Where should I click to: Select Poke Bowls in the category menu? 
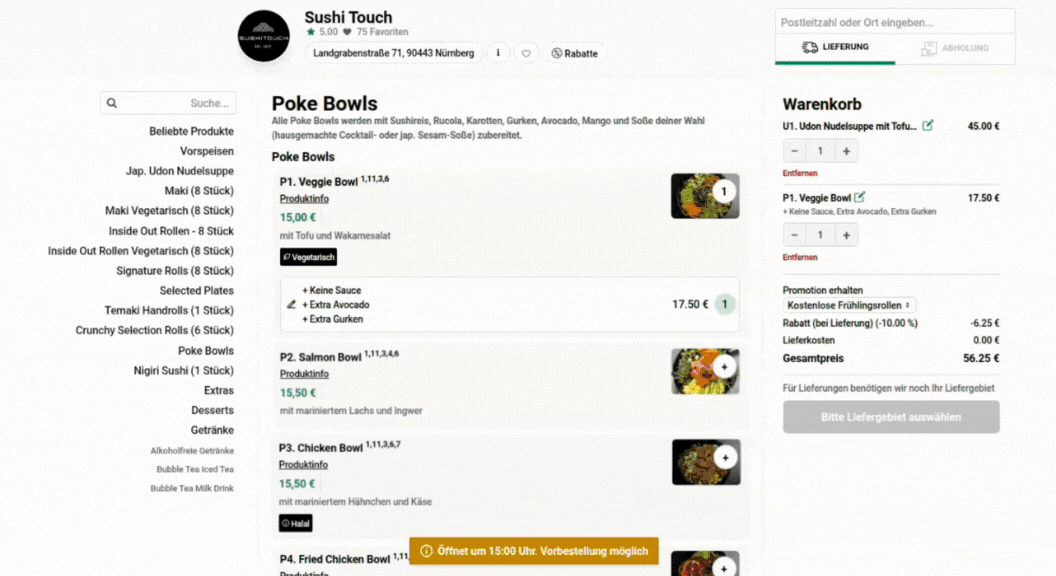click(205, 350)
